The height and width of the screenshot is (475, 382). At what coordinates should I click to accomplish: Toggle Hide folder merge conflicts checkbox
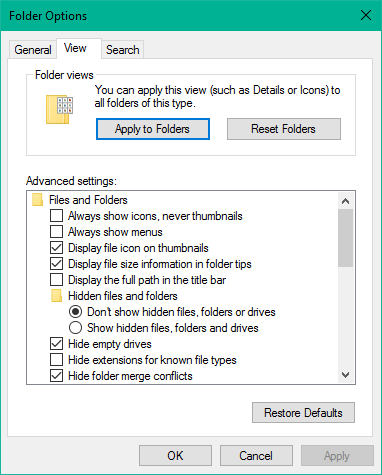(x=56, y=376)
